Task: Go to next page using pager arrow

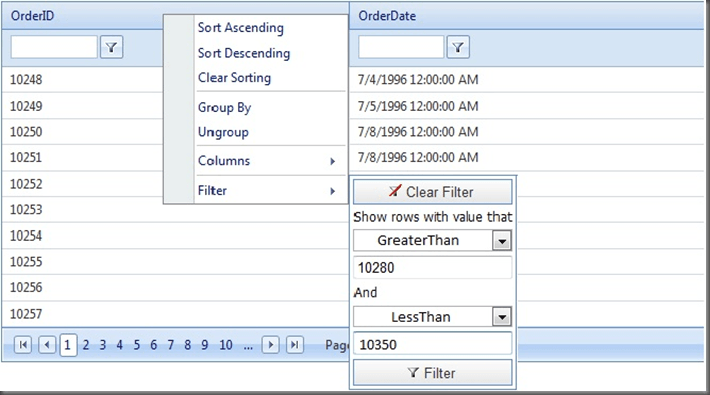Action: 270,345
